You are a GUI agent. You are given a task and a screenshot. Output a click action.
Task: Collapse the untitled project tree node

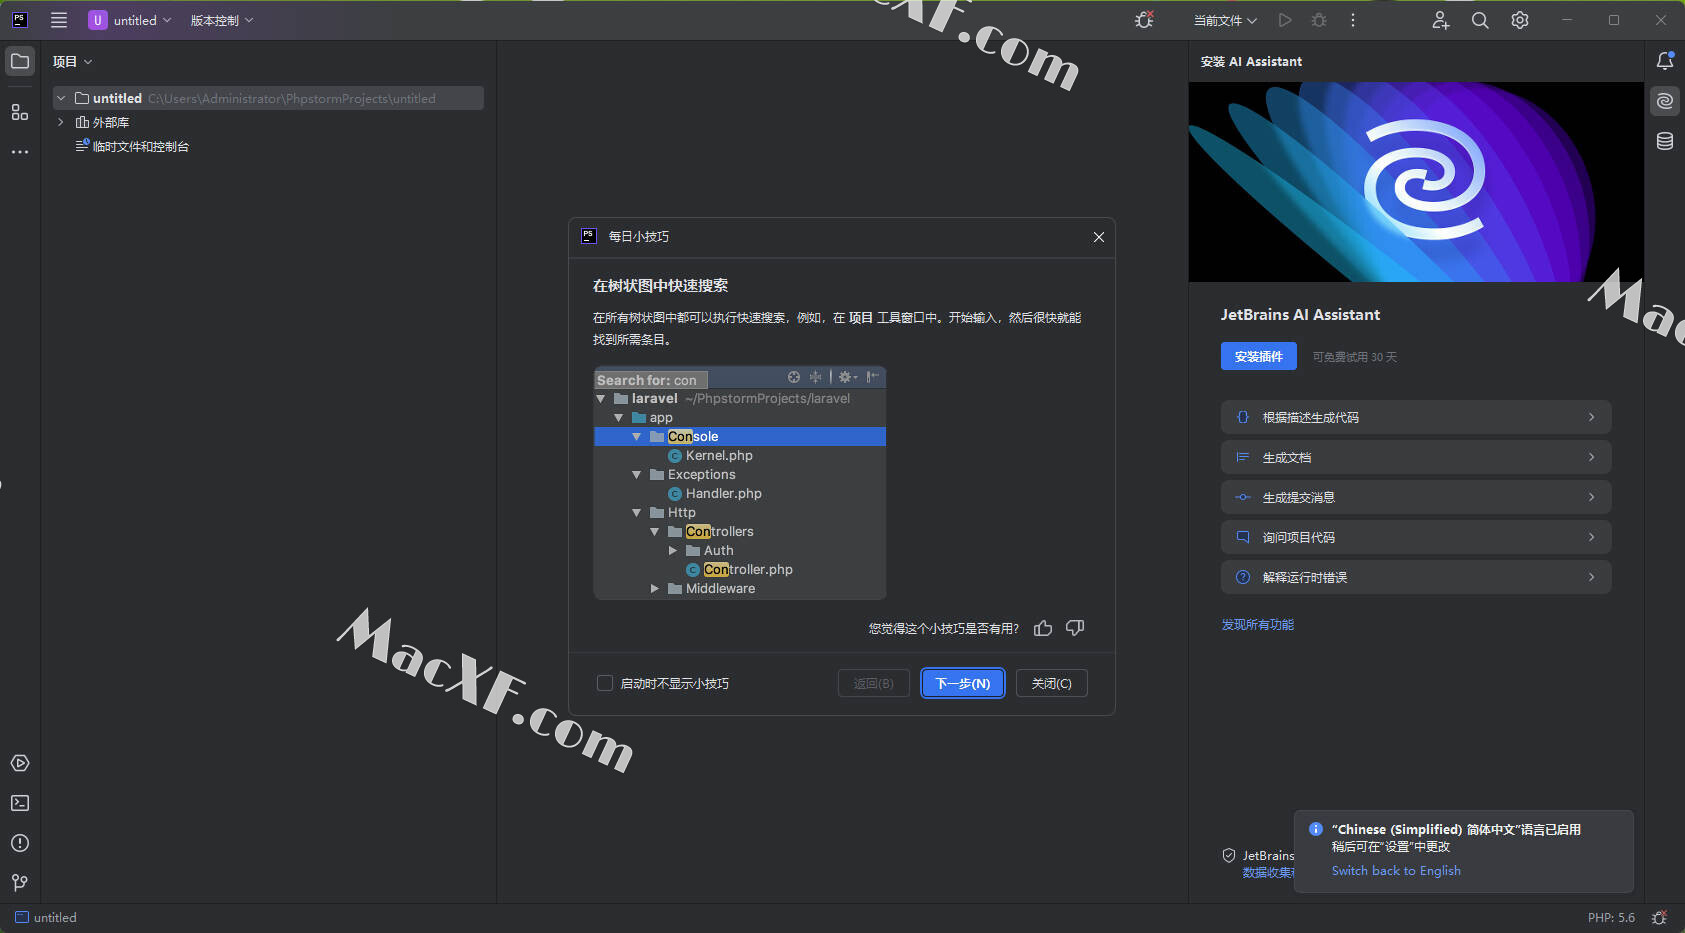click(x=61, y=98)
